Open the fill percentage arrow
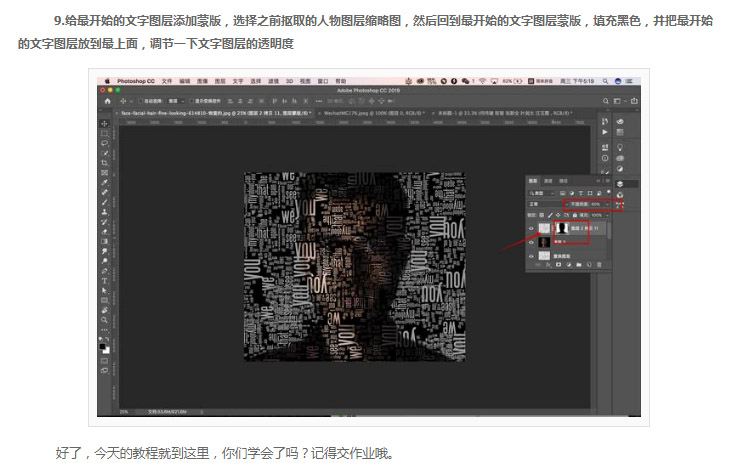 [x=607, y=215]
